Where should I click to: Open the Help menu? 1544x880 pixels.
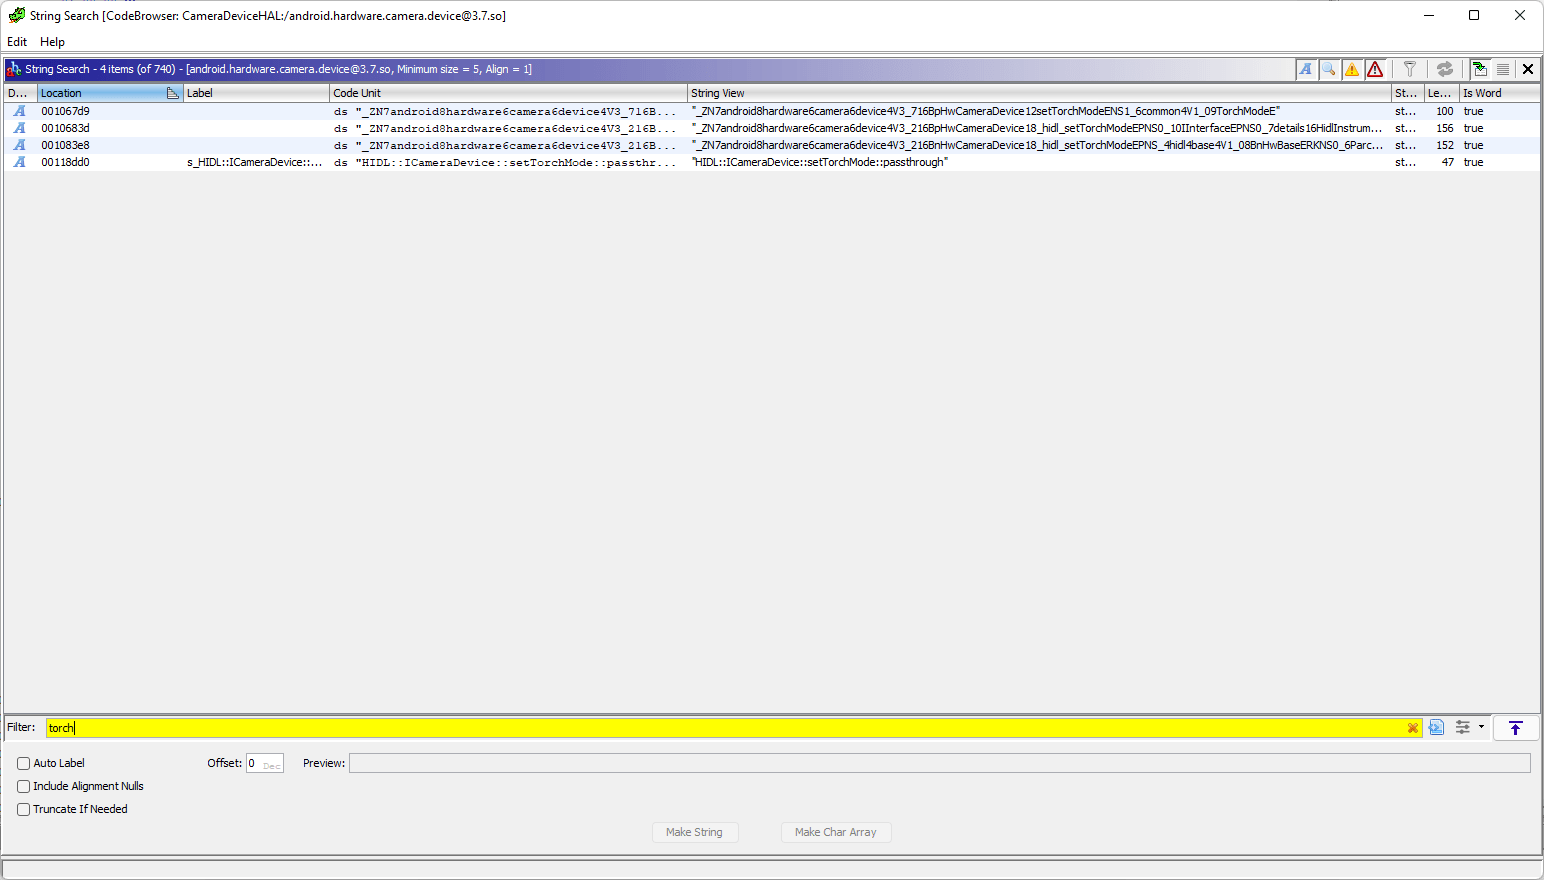[52, 42]
